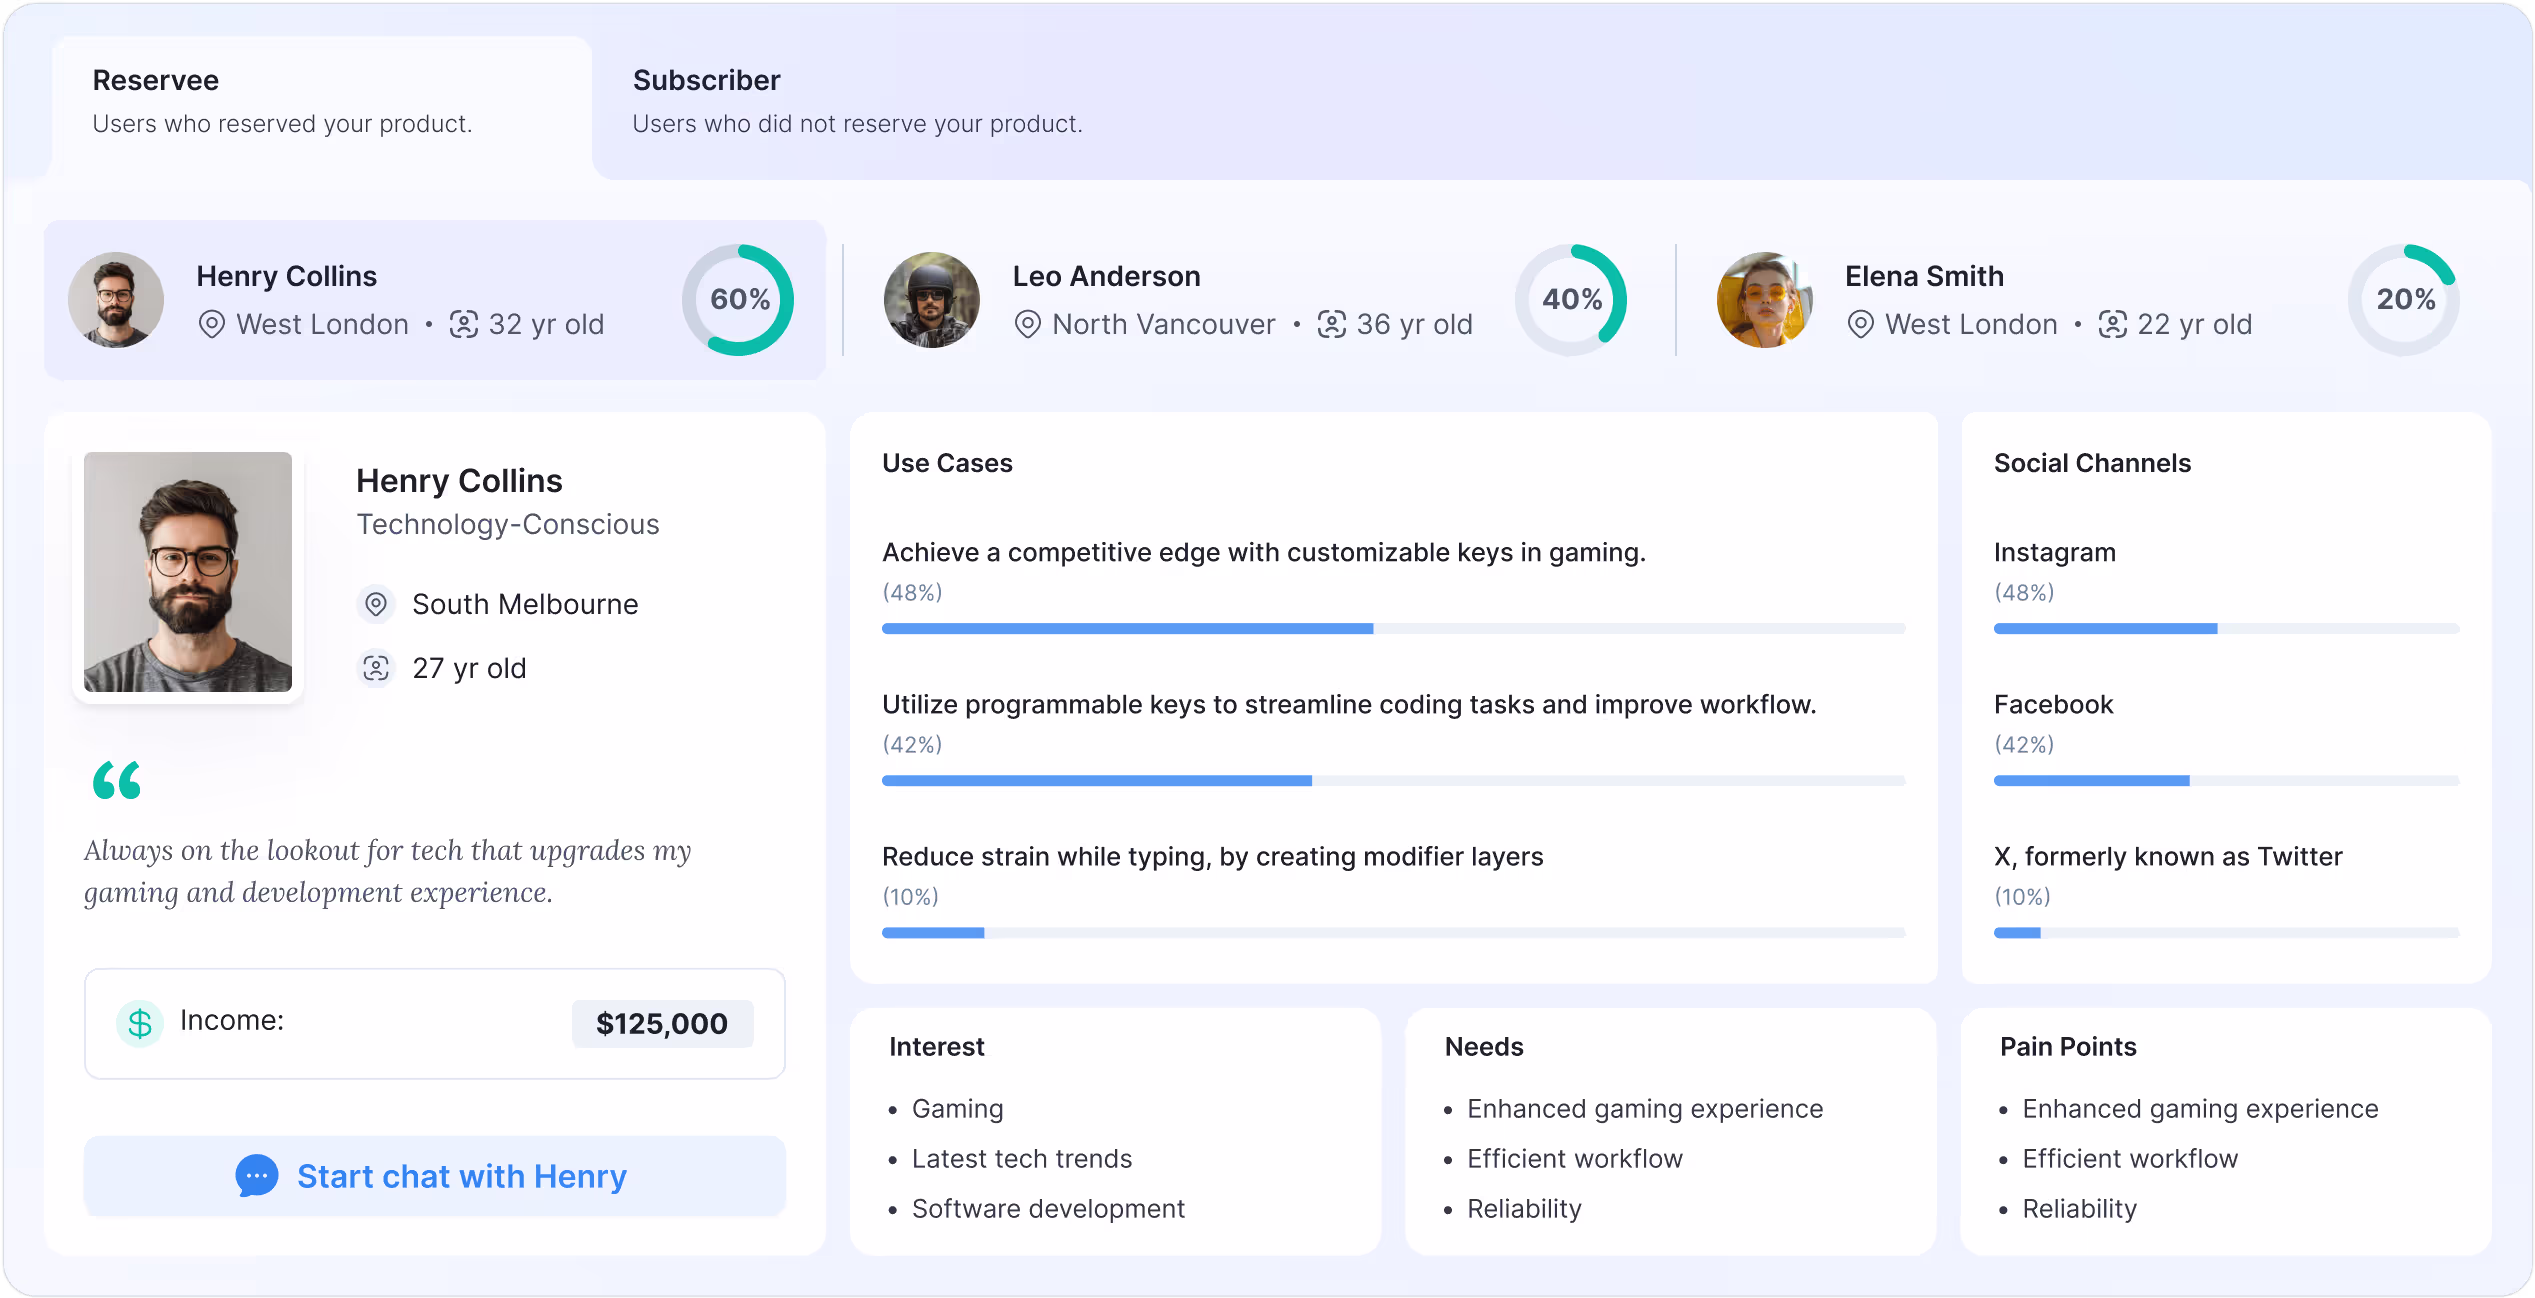Click the Use Cases heading
2535x1298 pixels.
[x=947, y=463]
